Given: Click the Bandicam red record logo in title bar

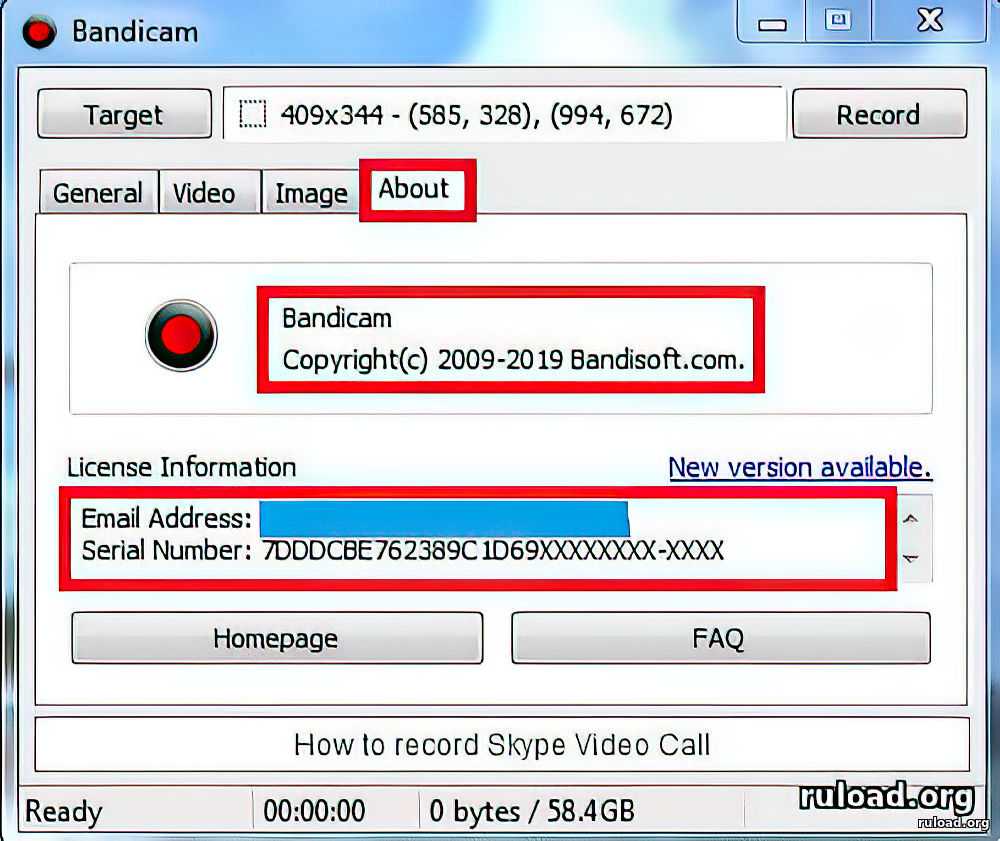Looking at the screenshot, I should (x=40, y=32).
